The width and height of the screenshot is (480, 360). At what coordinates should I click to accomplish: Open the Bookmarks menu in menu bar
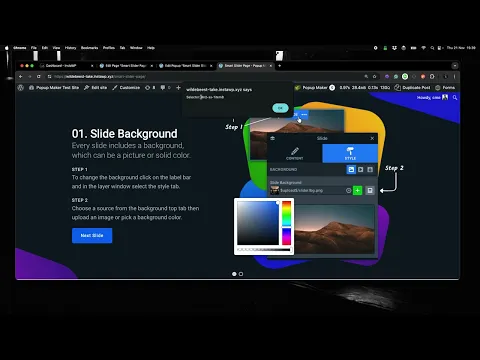89,48
